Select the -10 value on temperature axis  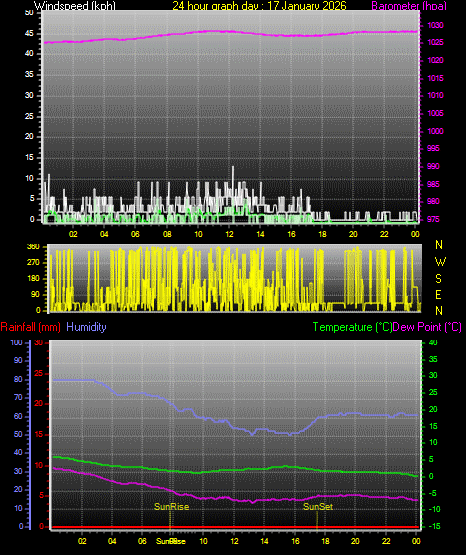click(x=434, y=509)
